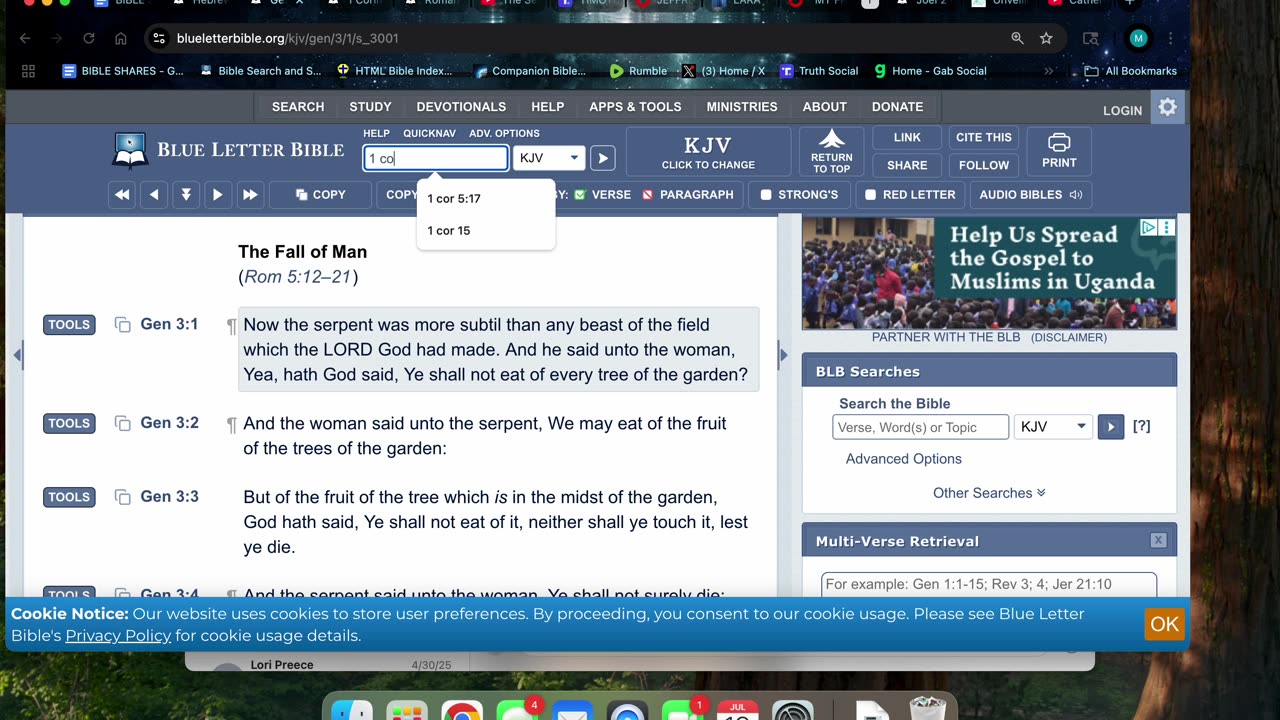
Task: Open the TOOLS menu for Gen 3:1
Action: coord(69,325)
